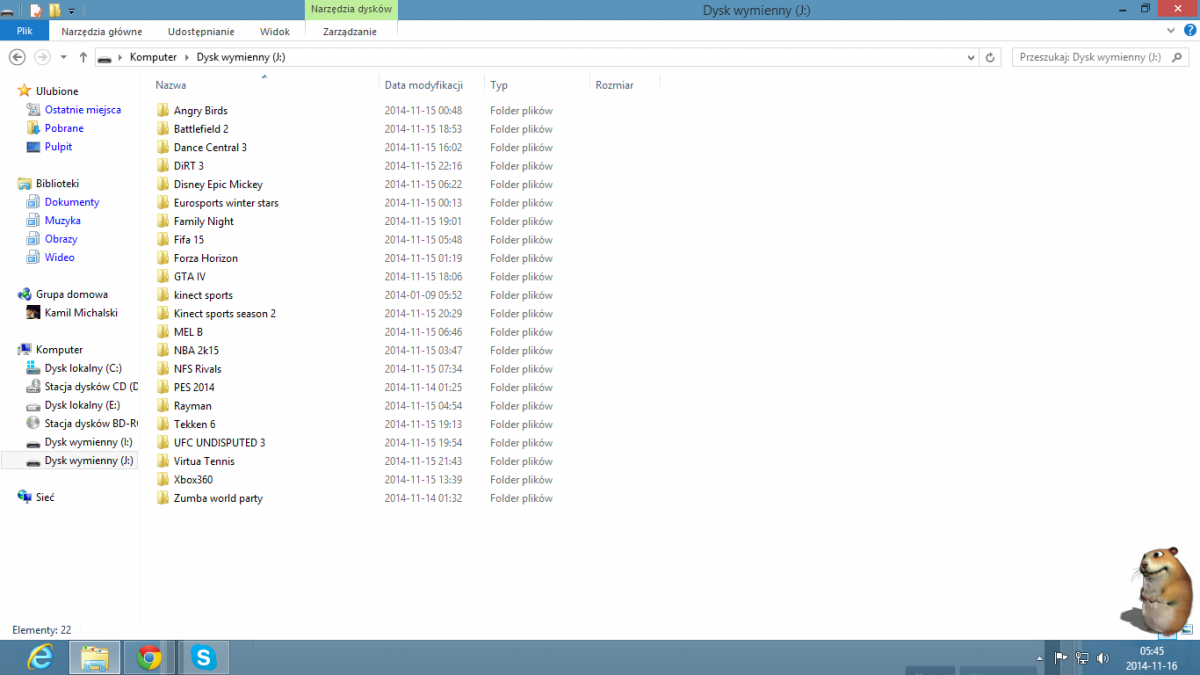Open Pobrane in navigation pane

[x=64, y=128]
